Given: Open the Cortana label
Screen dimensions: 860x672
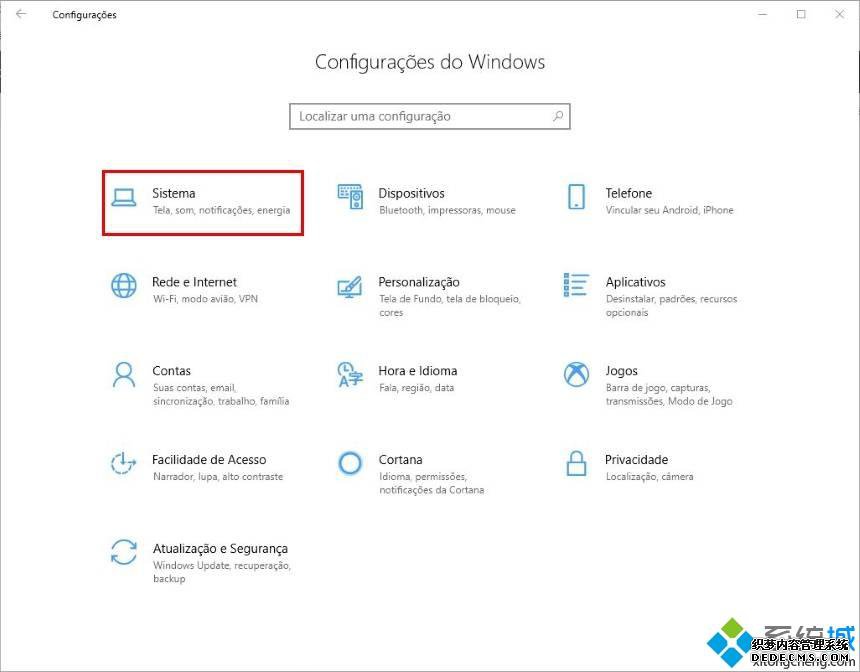Looking at the screenshot, I should coord(400,460).
